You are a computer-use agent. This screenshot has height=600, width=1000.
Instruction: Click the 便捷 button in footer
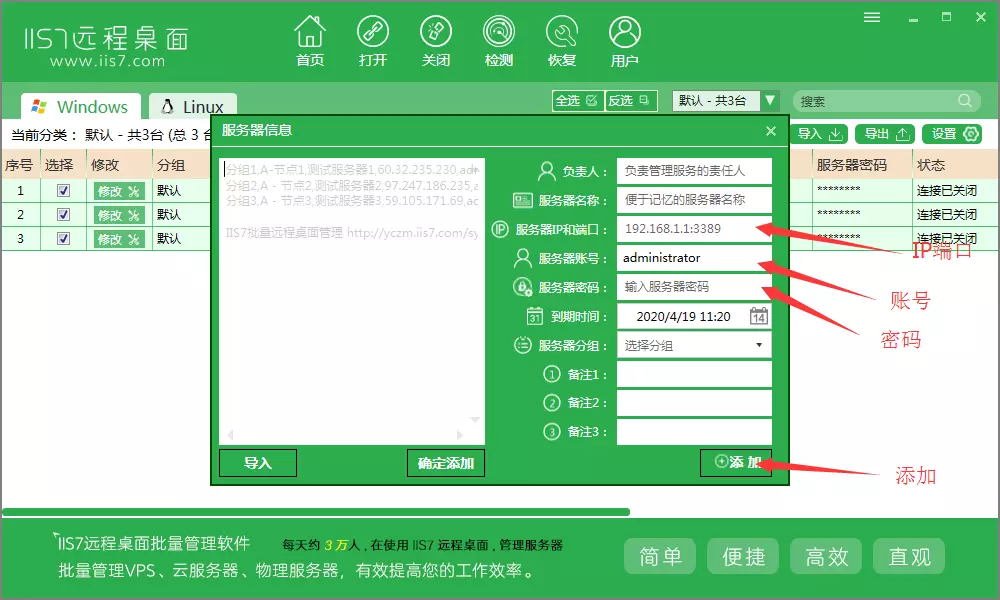743,557
